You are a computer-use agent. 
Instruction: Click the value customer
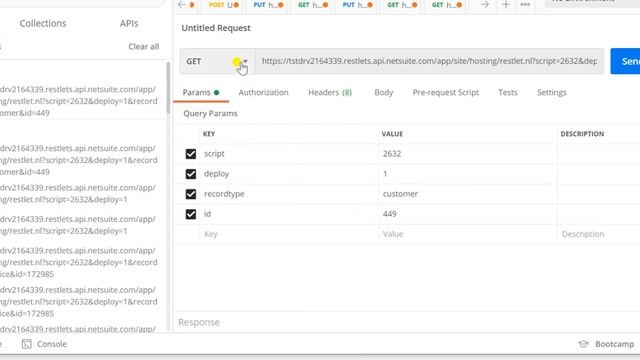coord(400,194)
